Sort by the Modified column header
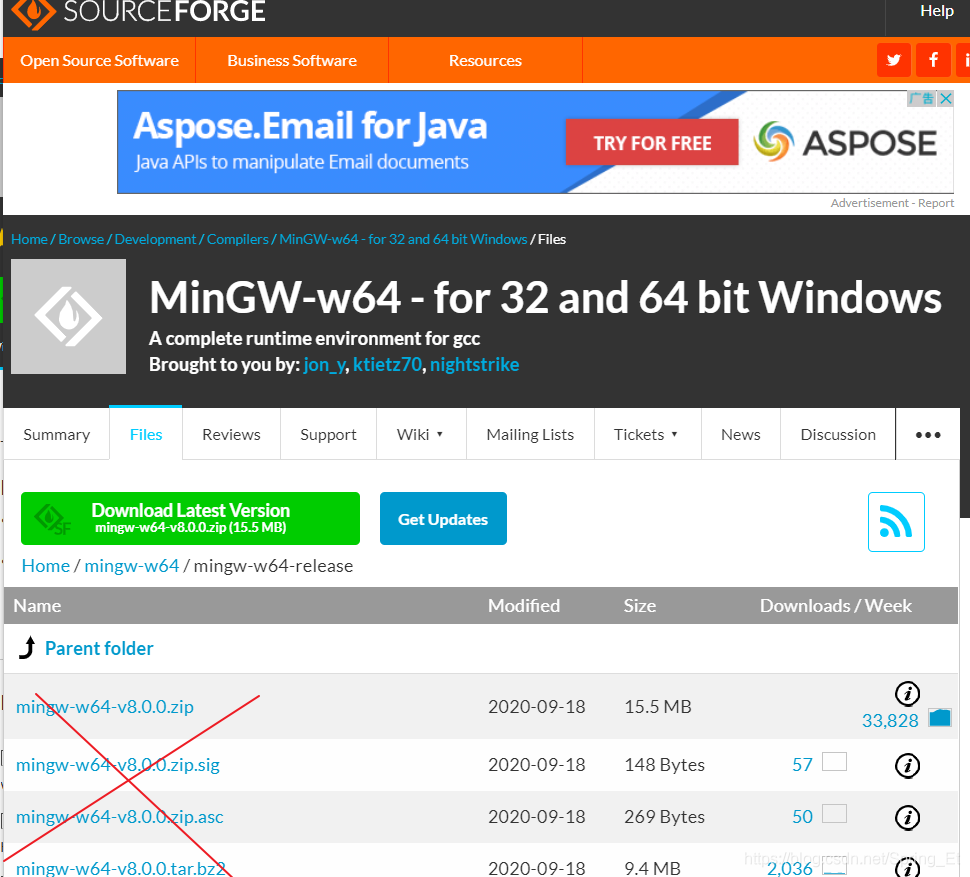Screen dimensions: 970x877 (524, 605)
